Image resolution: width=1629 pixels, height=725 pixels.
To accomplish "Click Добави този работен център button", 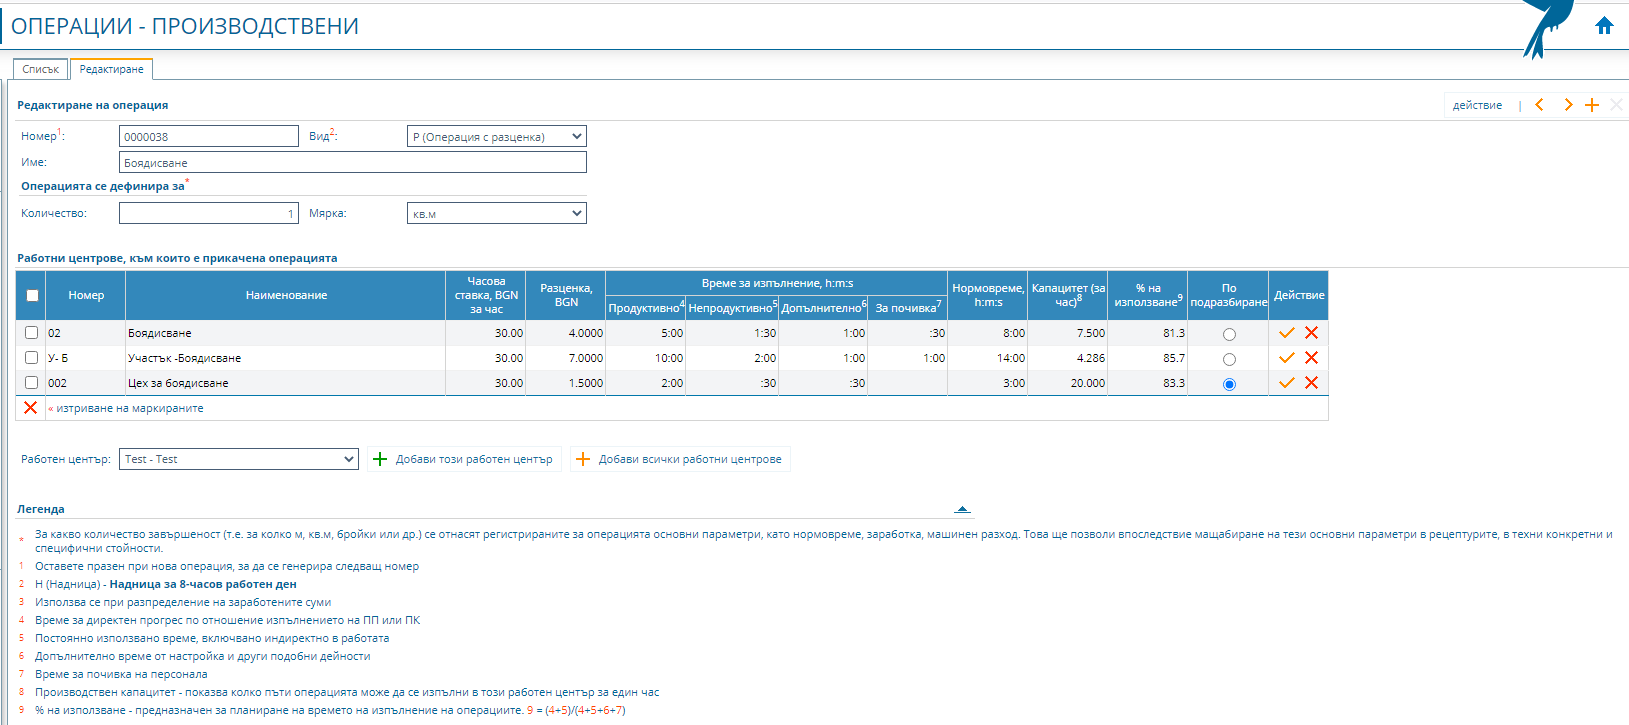I will point(464,459).
